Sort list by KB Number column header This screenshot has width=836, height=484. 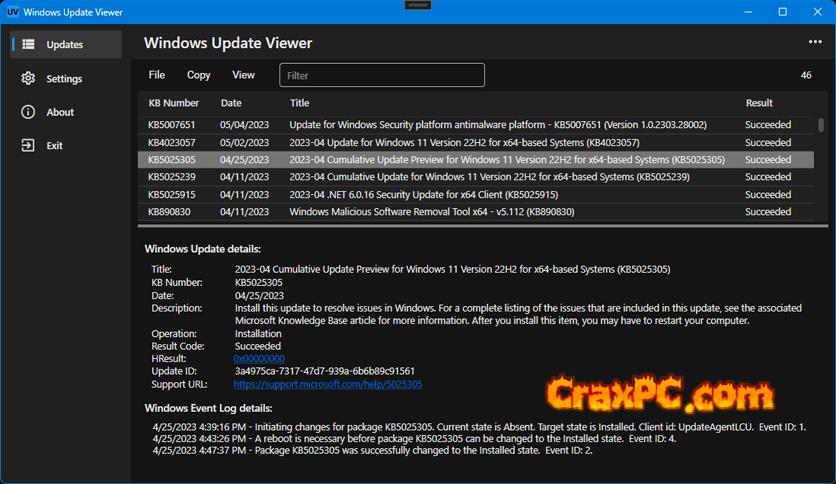(173, 103)
